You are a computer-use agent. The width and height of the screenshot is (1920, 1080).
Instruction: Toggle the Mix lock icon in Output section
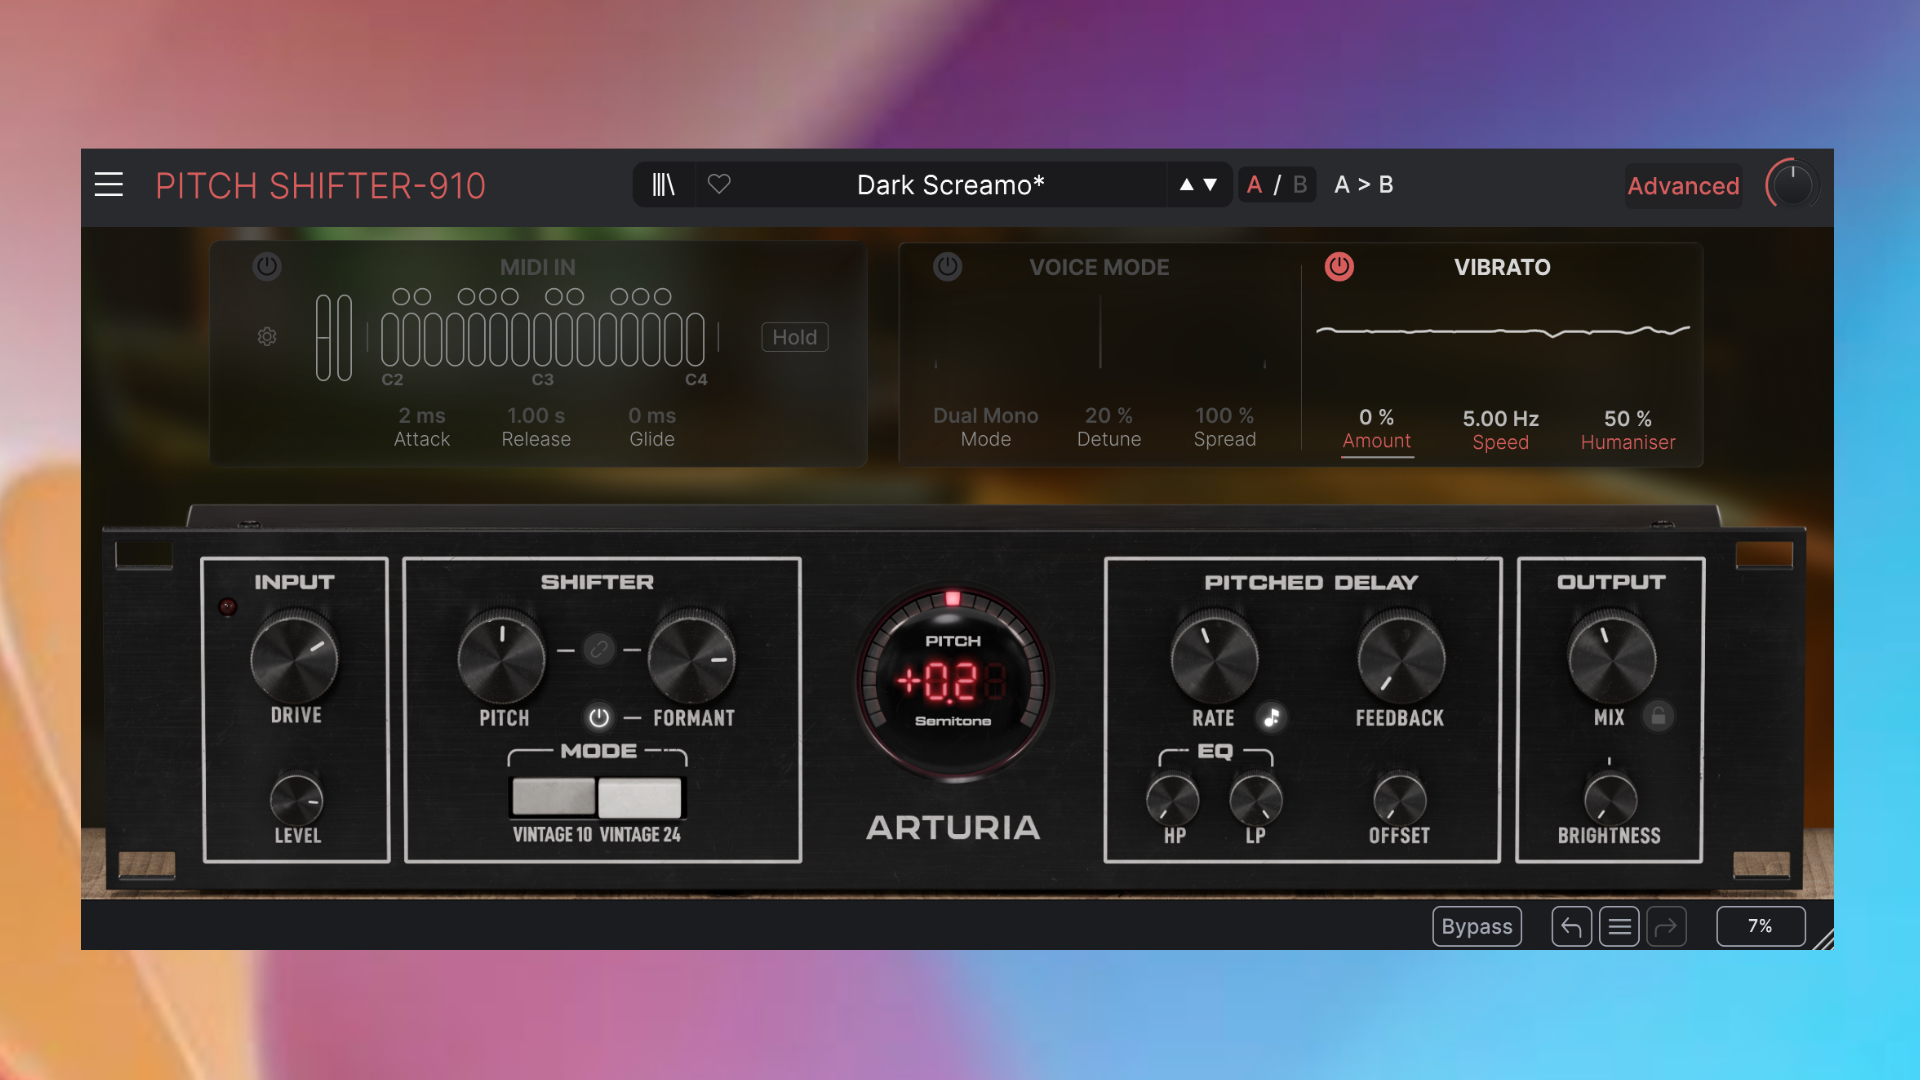[x=1657, y=717]
